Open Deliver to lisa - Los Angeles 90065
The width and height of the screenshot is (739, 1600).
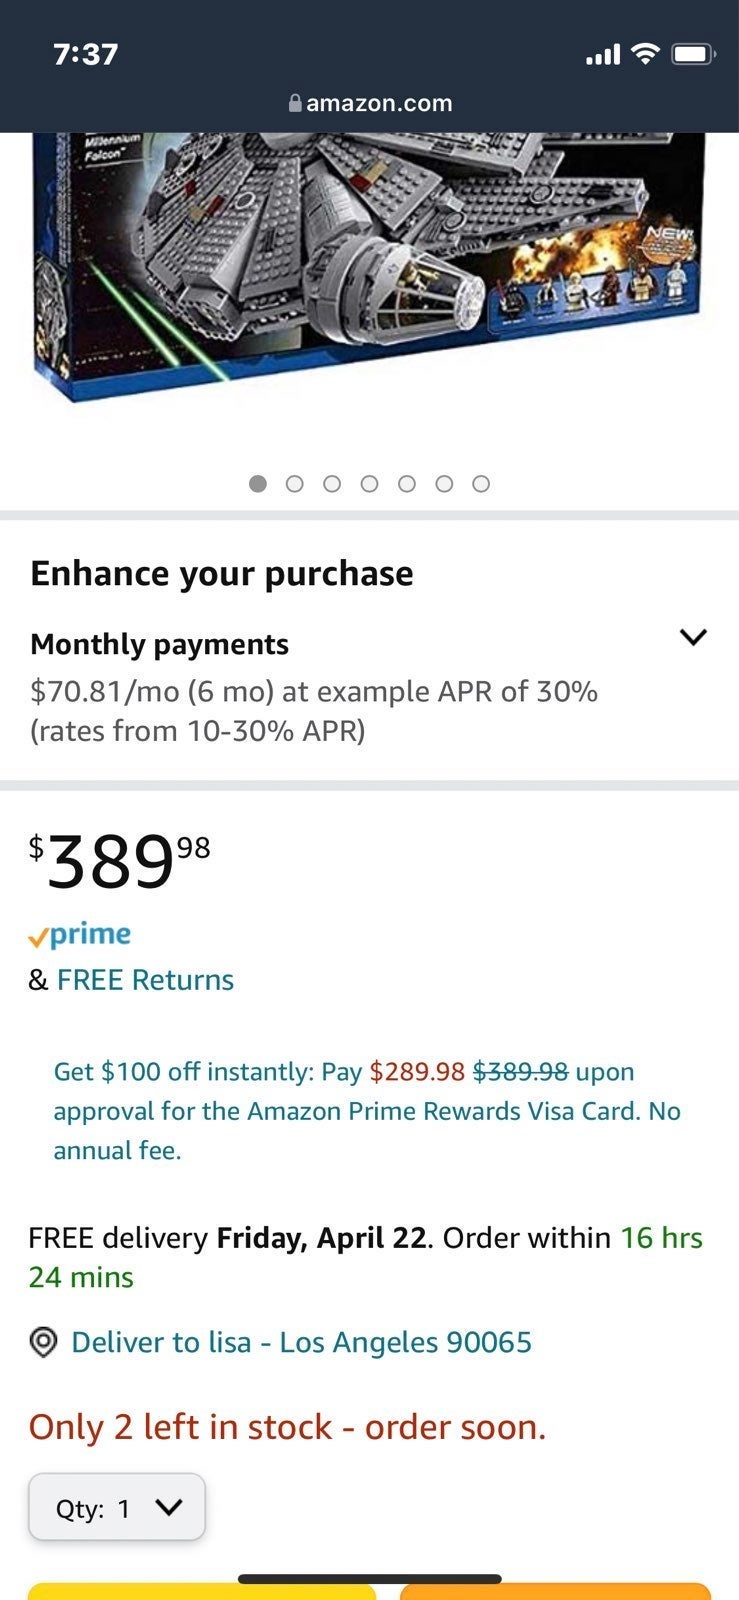coord(301,1342)
